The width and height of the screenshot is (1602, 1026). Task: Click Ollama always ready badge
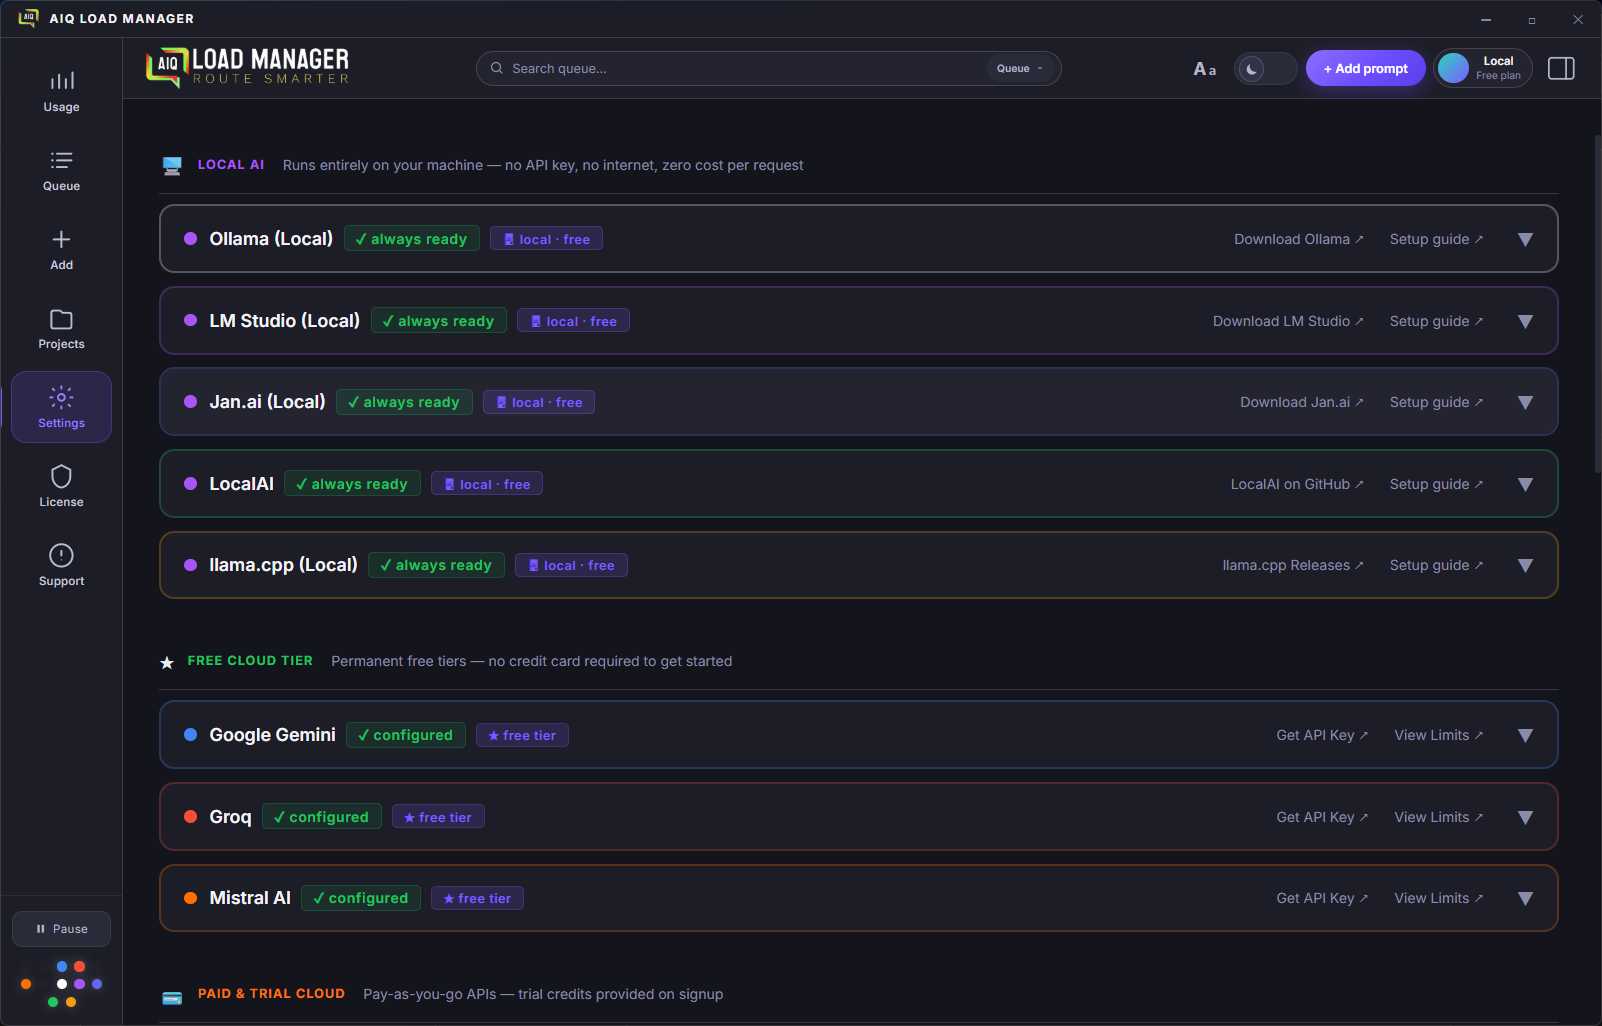[412, 239]
